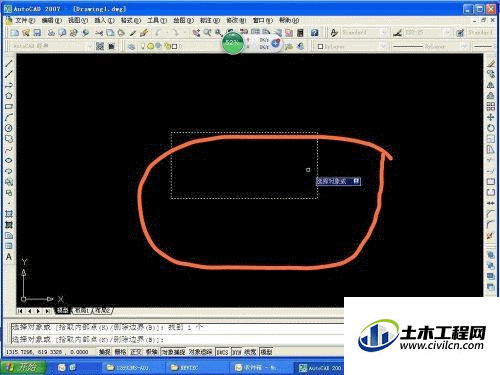Open the AutoCAD 200 taskbar button

(x=319, y=368)
